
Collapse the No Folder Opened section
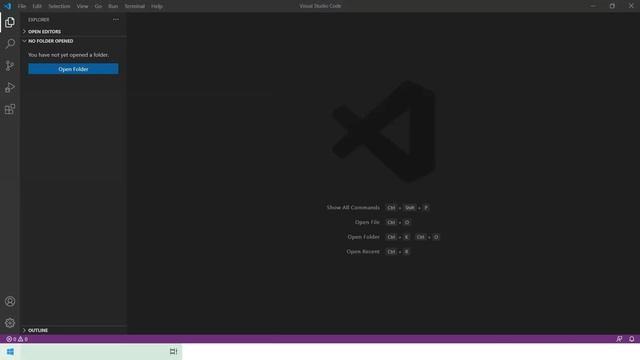tap(73, 41)
